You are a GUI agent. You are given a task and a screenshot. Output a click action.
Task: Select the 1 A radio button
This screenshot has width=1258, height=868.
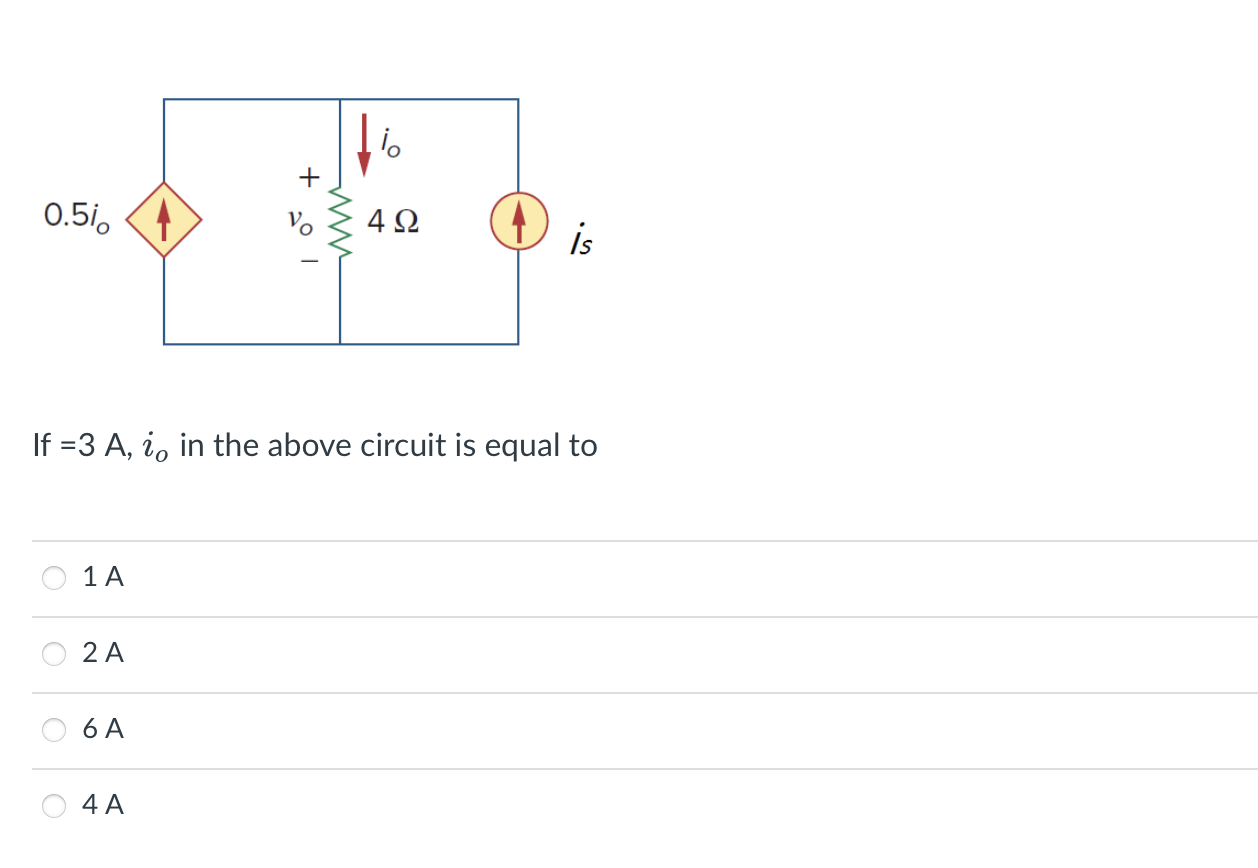point(54,577)
